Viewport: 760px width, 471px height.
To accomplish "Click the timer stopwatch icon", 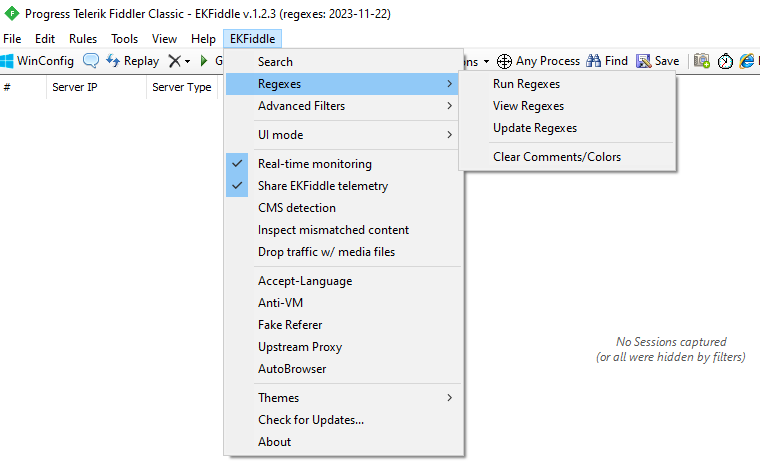I will (x=725, y=61).
